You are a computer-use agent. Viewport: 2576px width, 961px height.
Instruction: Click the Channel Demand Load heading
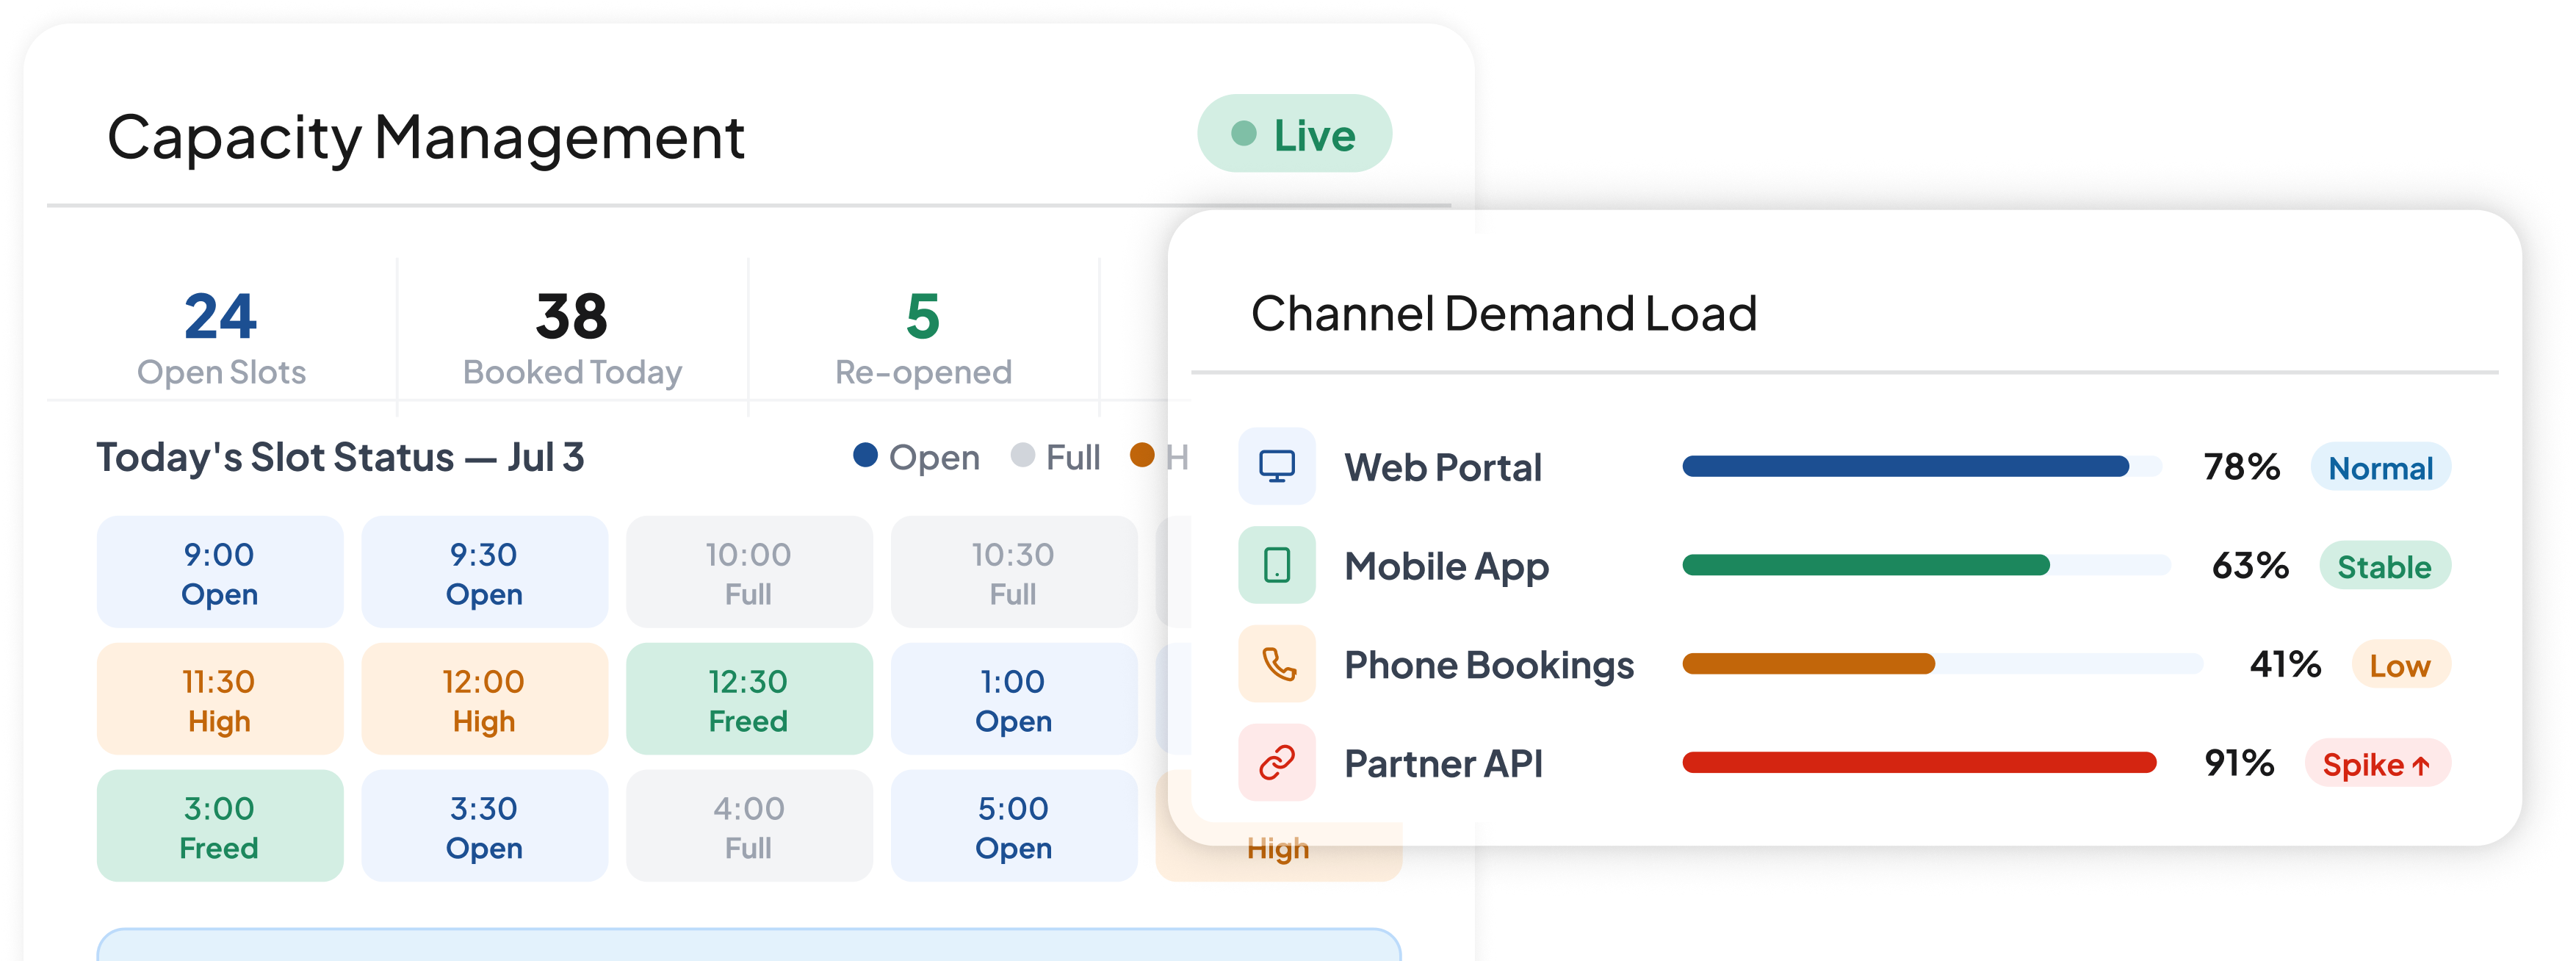click(x=1504, y=313)
